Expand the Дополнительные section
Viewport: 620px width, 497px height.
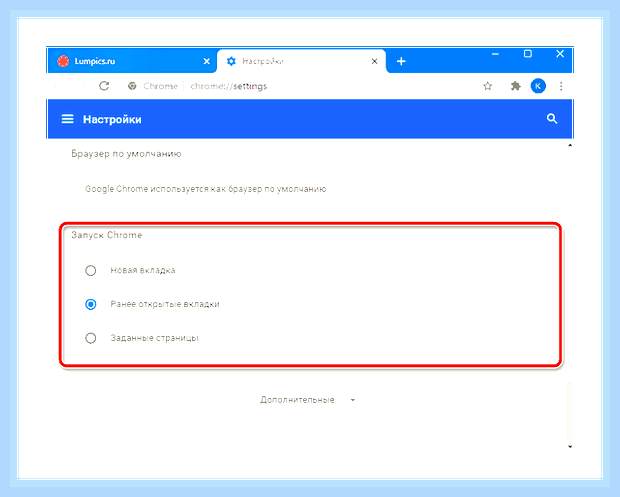pyautogui.click(x=308, y=400)
